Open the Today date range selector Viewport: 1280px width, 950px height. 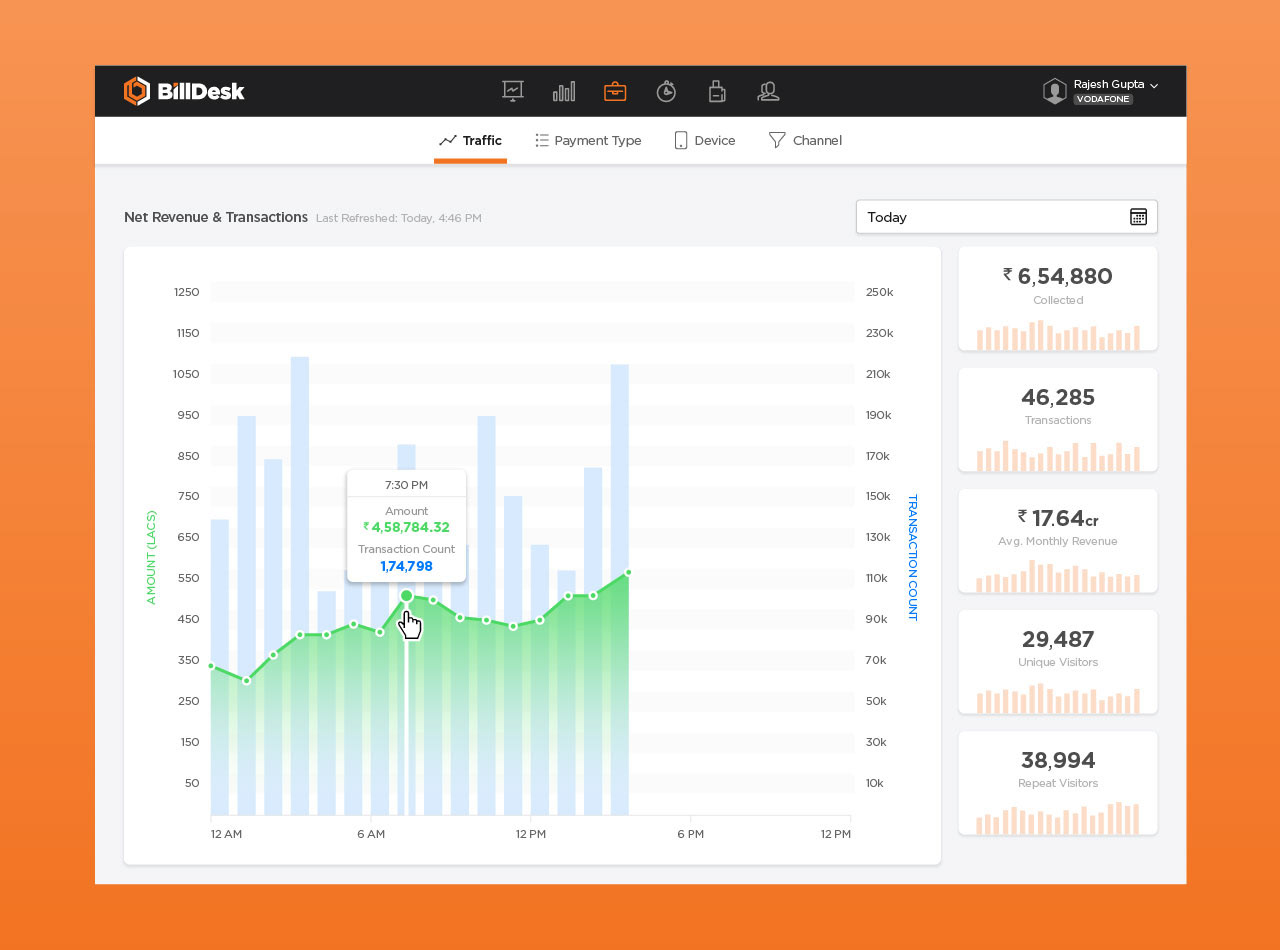(990, 217)
